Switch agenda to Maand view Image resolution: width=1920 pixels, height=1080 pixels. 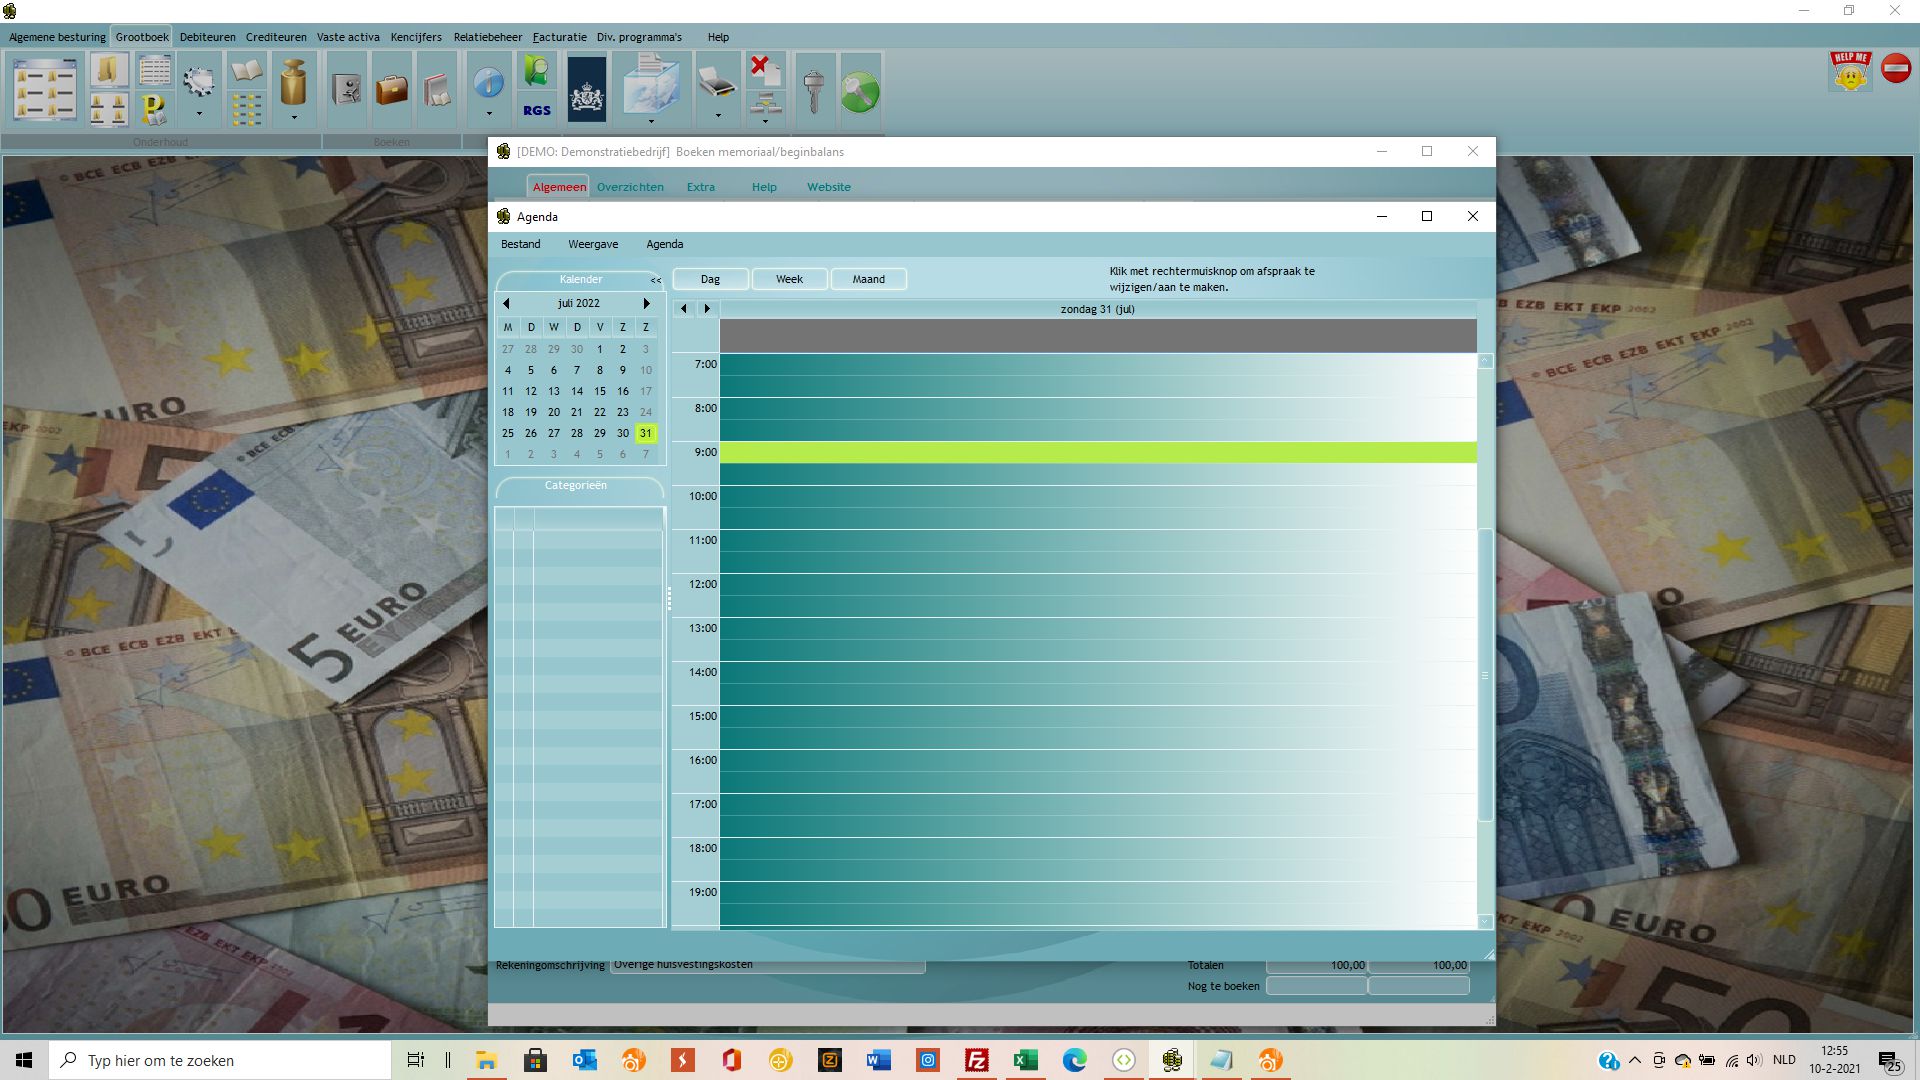click(868, 279)
